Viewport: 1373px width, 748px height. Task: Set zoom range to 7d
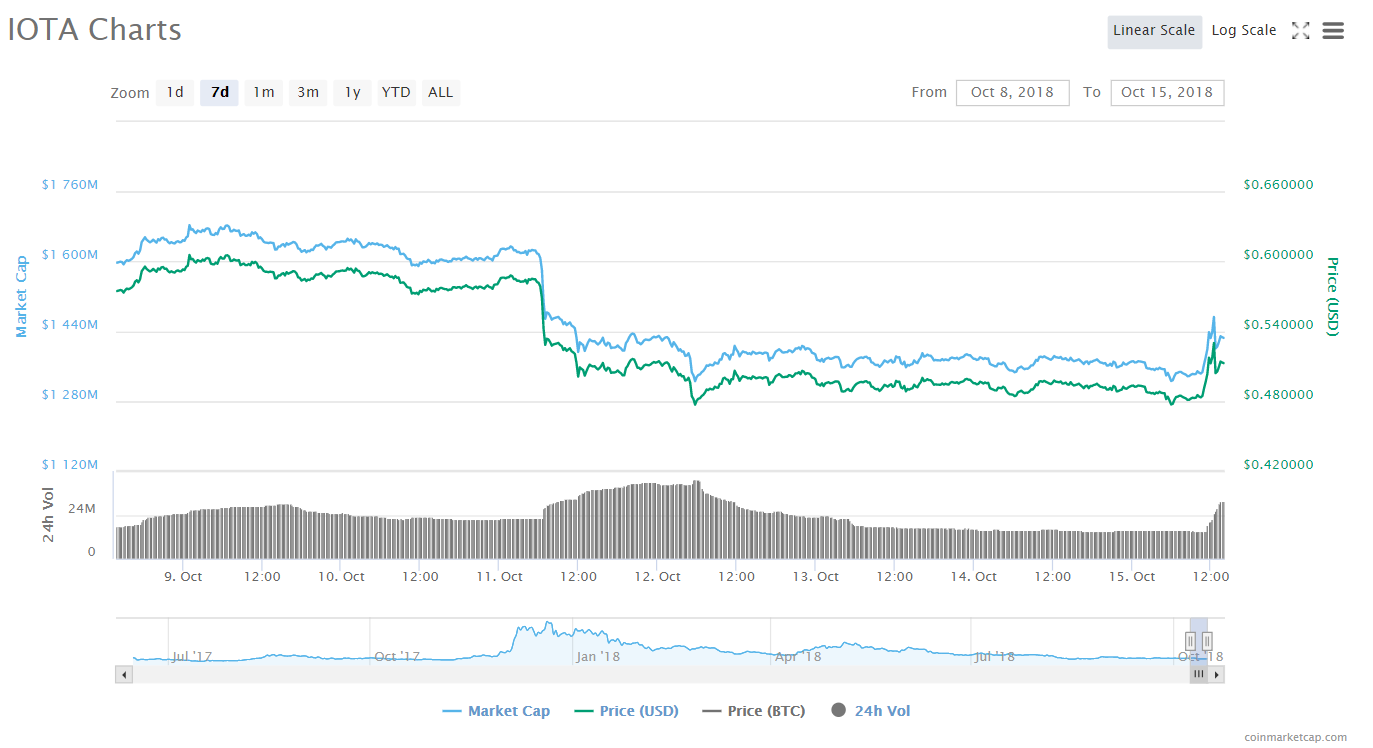tap(220, 92)
